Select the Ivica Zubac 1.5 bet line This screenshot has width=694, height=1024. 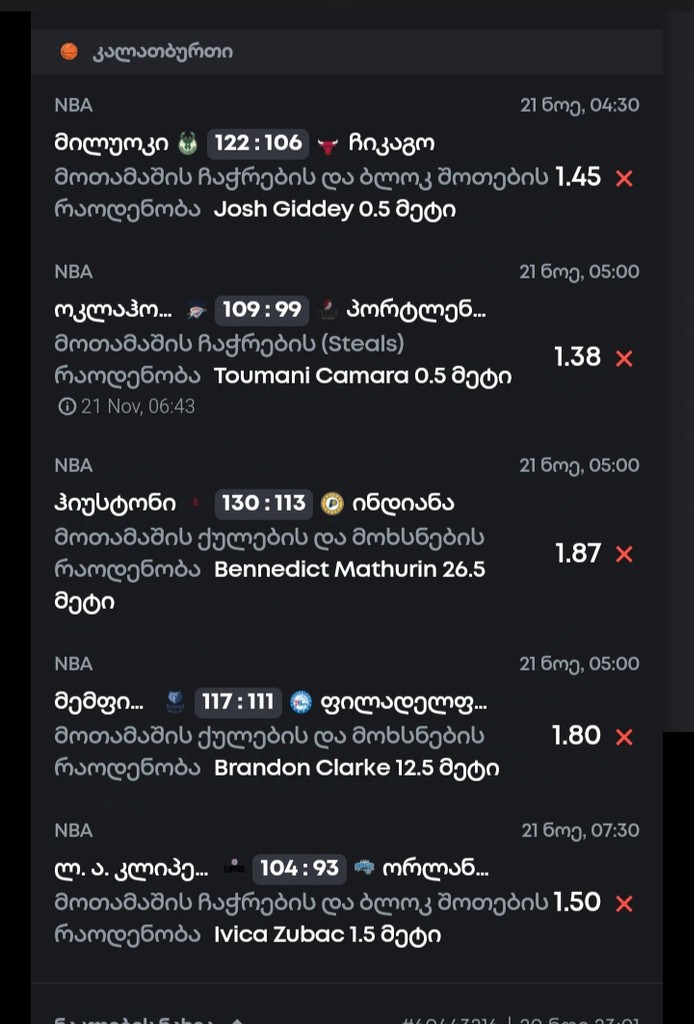327,935
